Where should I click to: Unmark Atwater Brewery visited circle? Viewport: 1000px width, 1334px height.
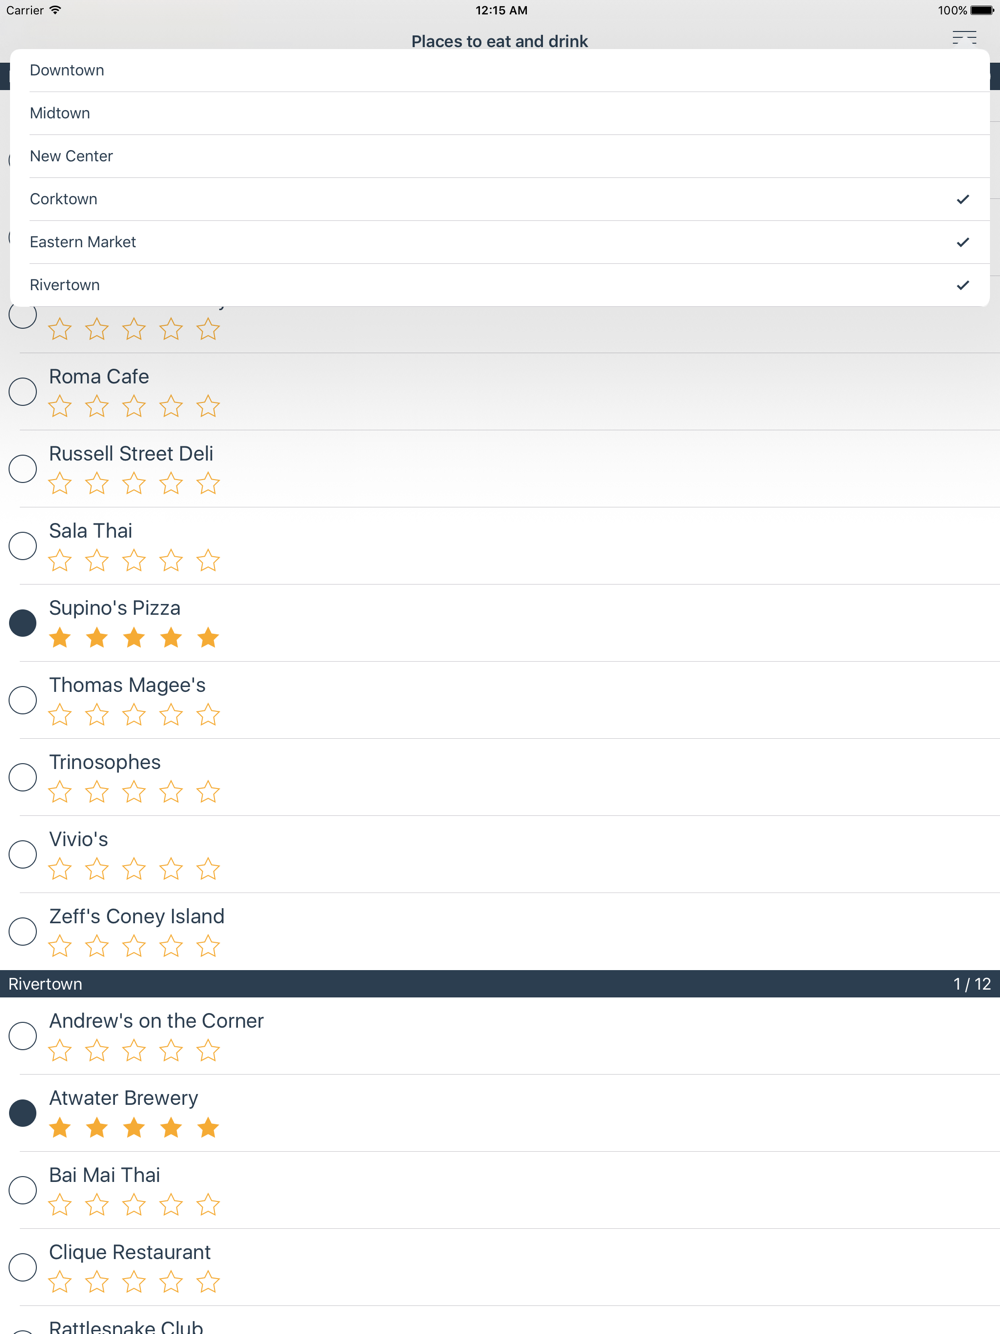[x=23, y=1113]
